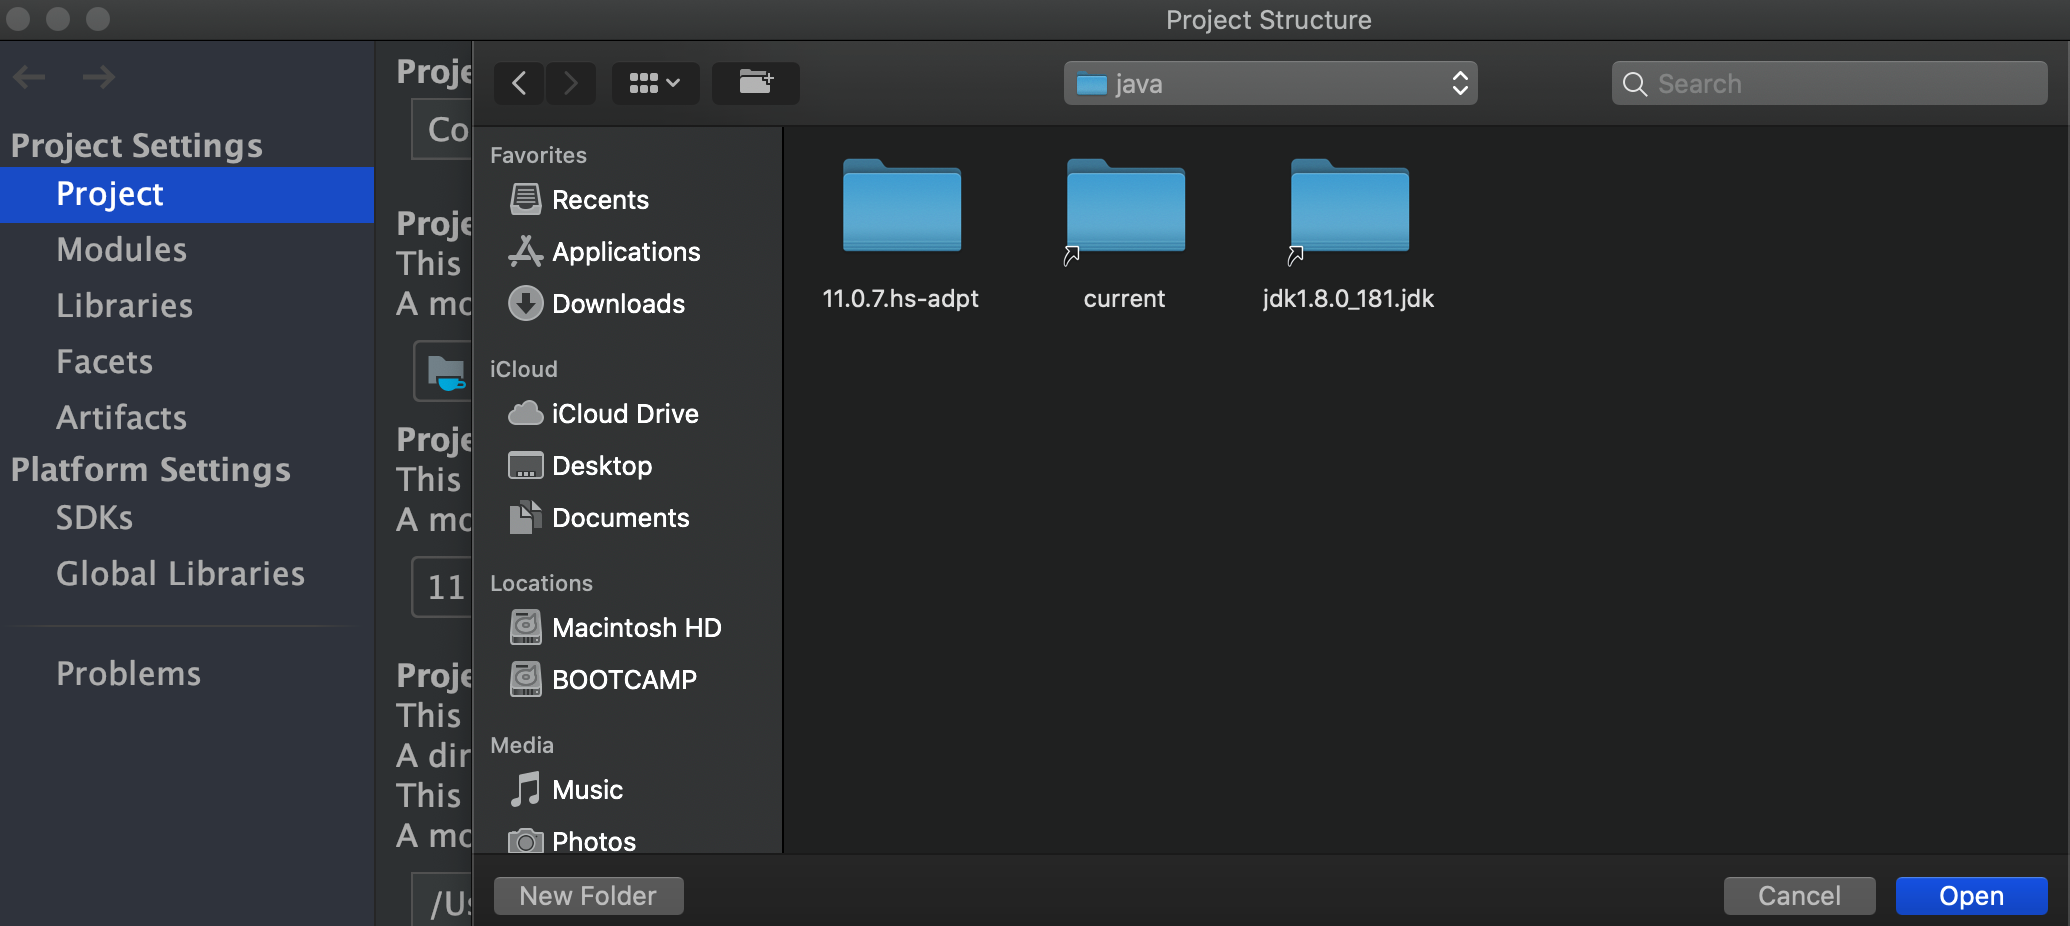Image resolution: width=2070 pixels, height=926 pixels.
Task: Select the BOOTCAMP drive
Action: (x=625, y=679)
